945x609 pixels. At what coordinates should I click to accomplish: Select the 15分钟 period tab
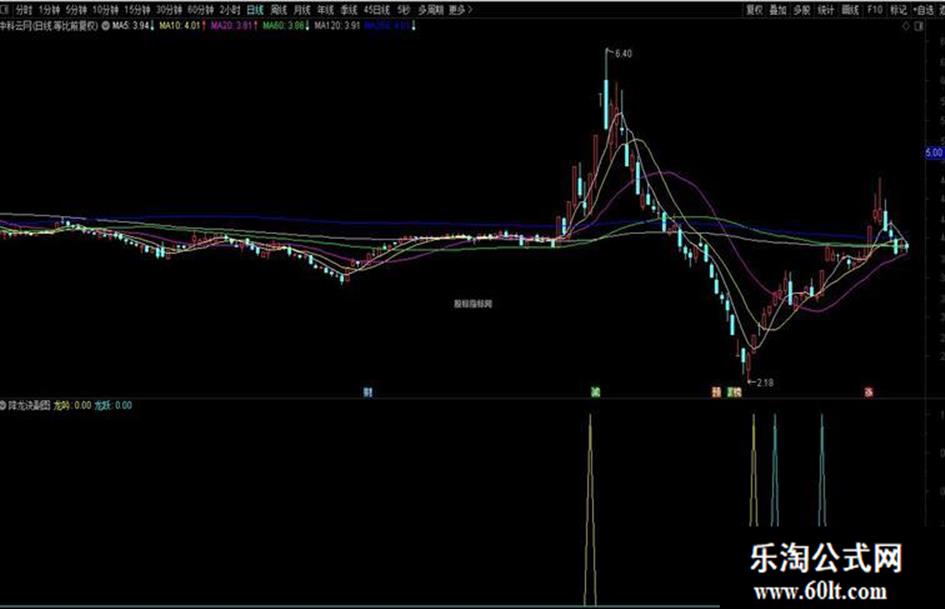point(137,10)
